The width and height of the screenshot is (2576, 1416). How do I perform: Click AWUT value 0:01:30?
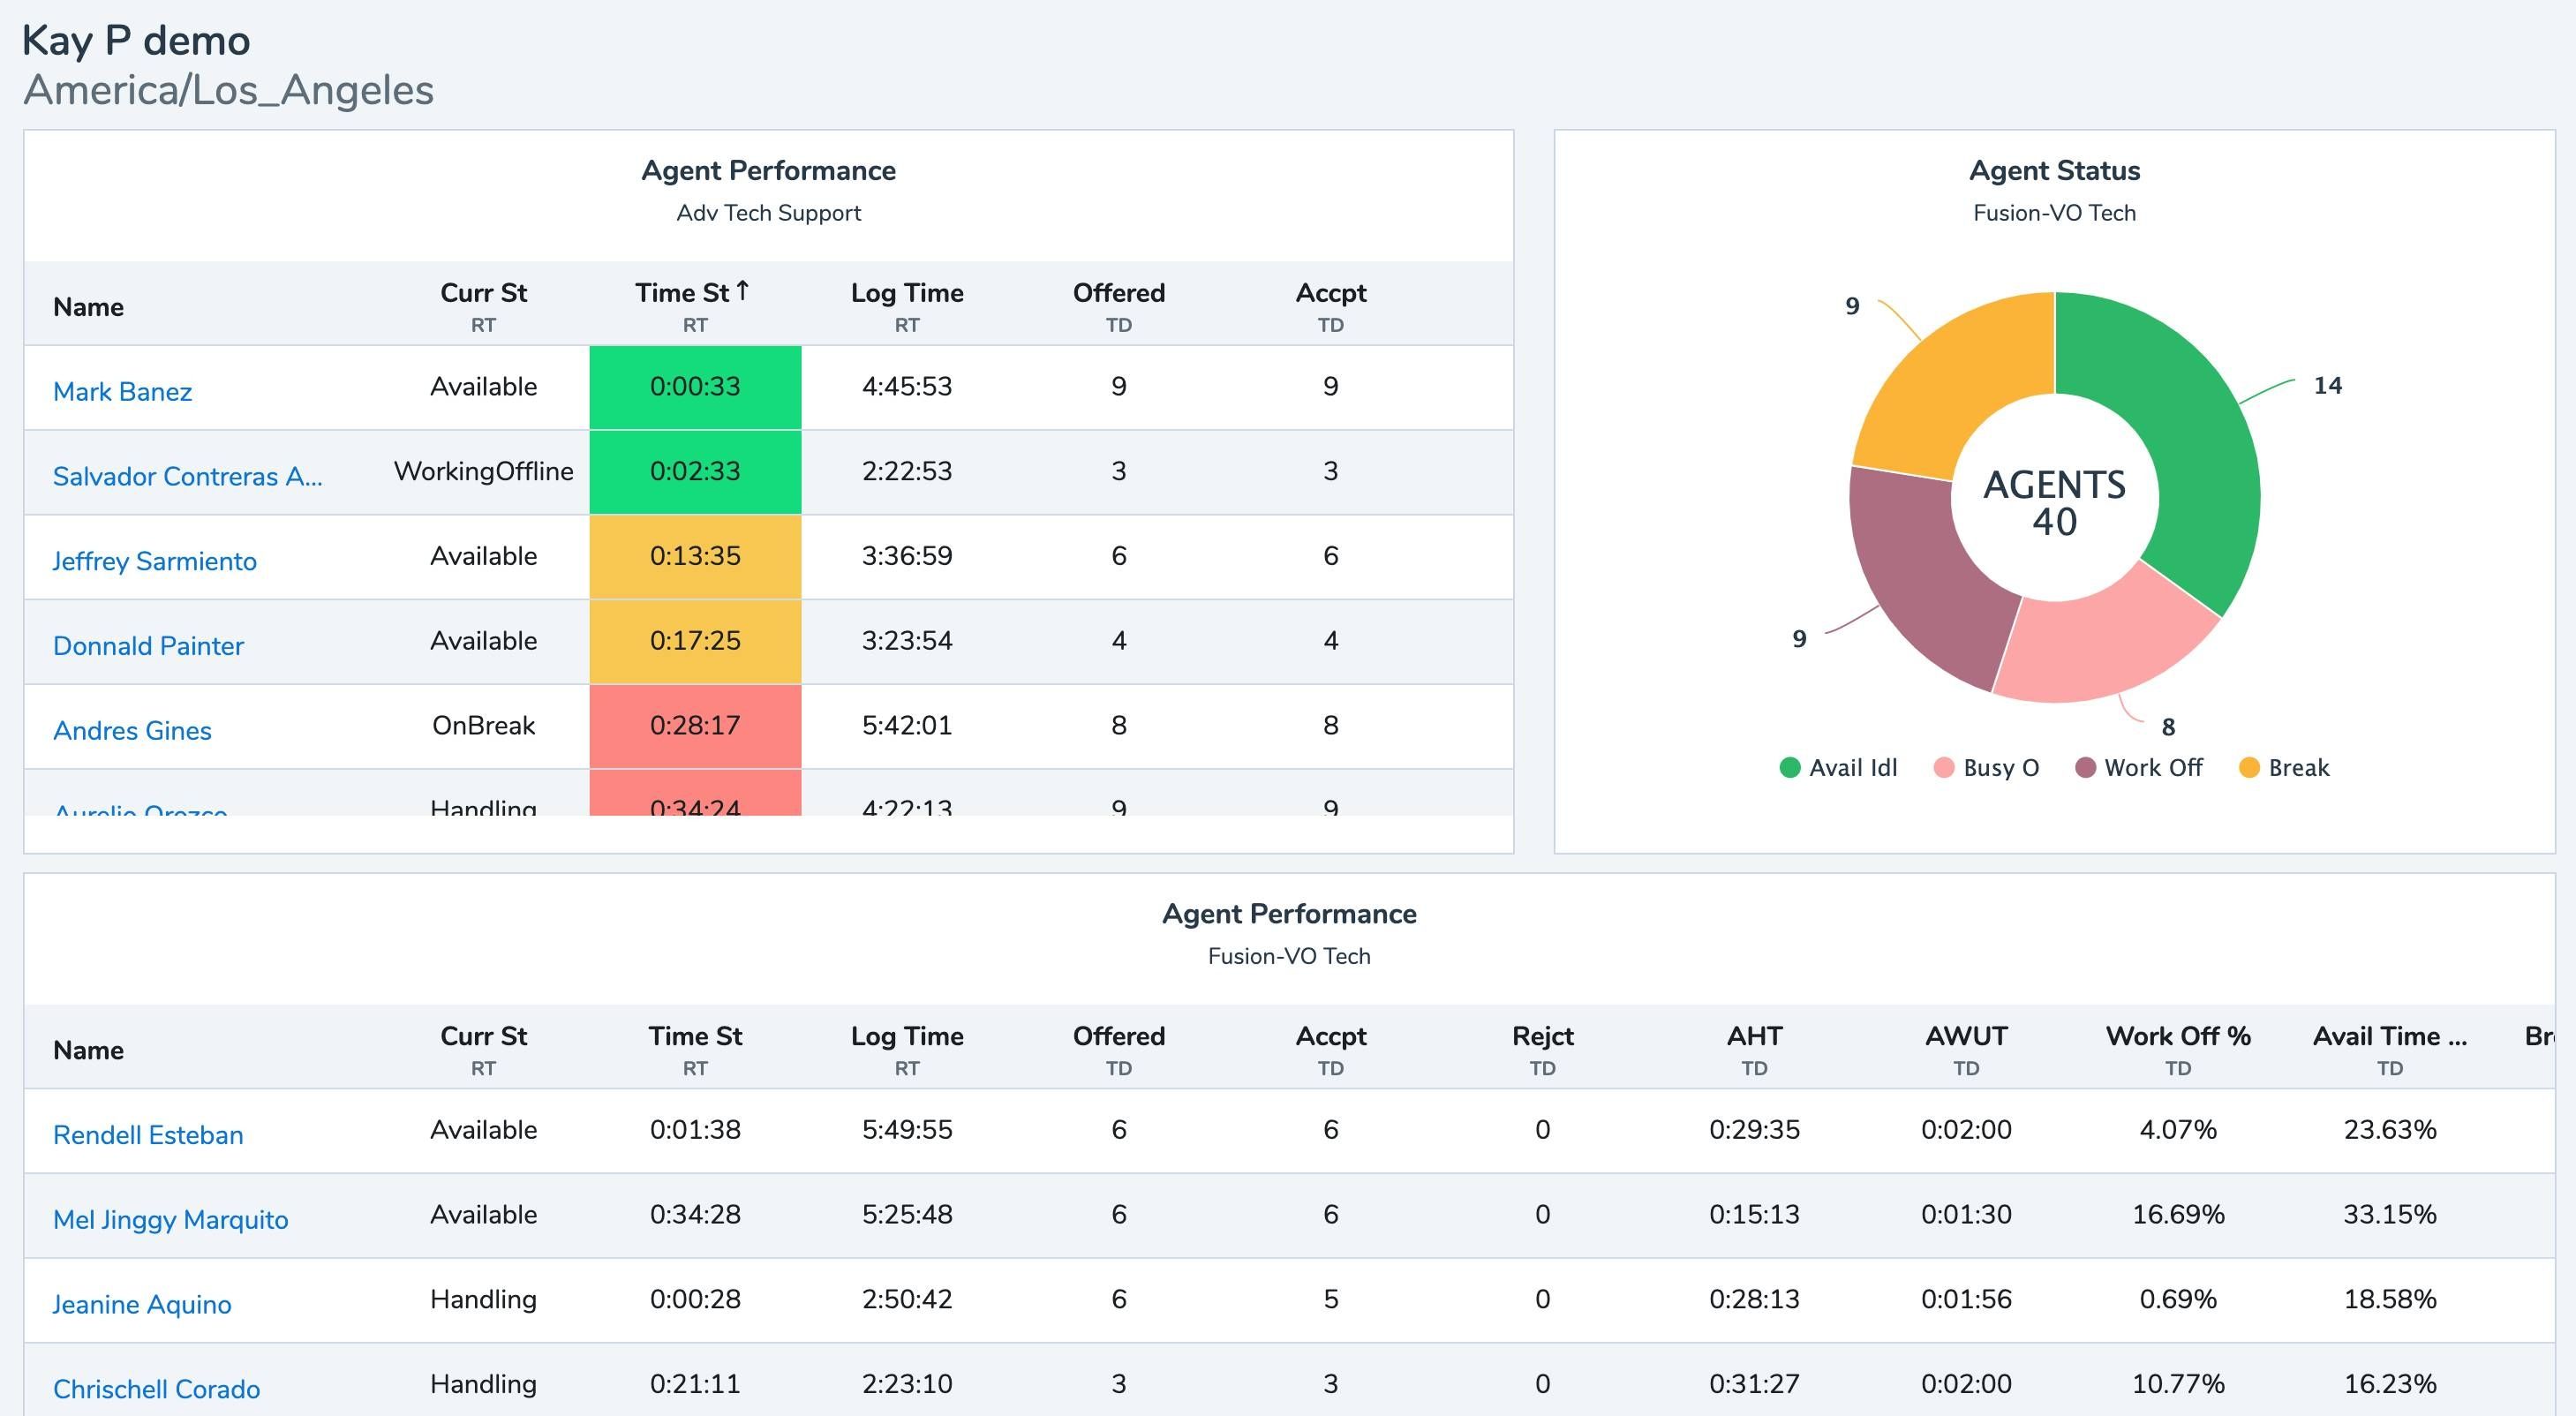pyautogui.click(x=1967, y=1215)
